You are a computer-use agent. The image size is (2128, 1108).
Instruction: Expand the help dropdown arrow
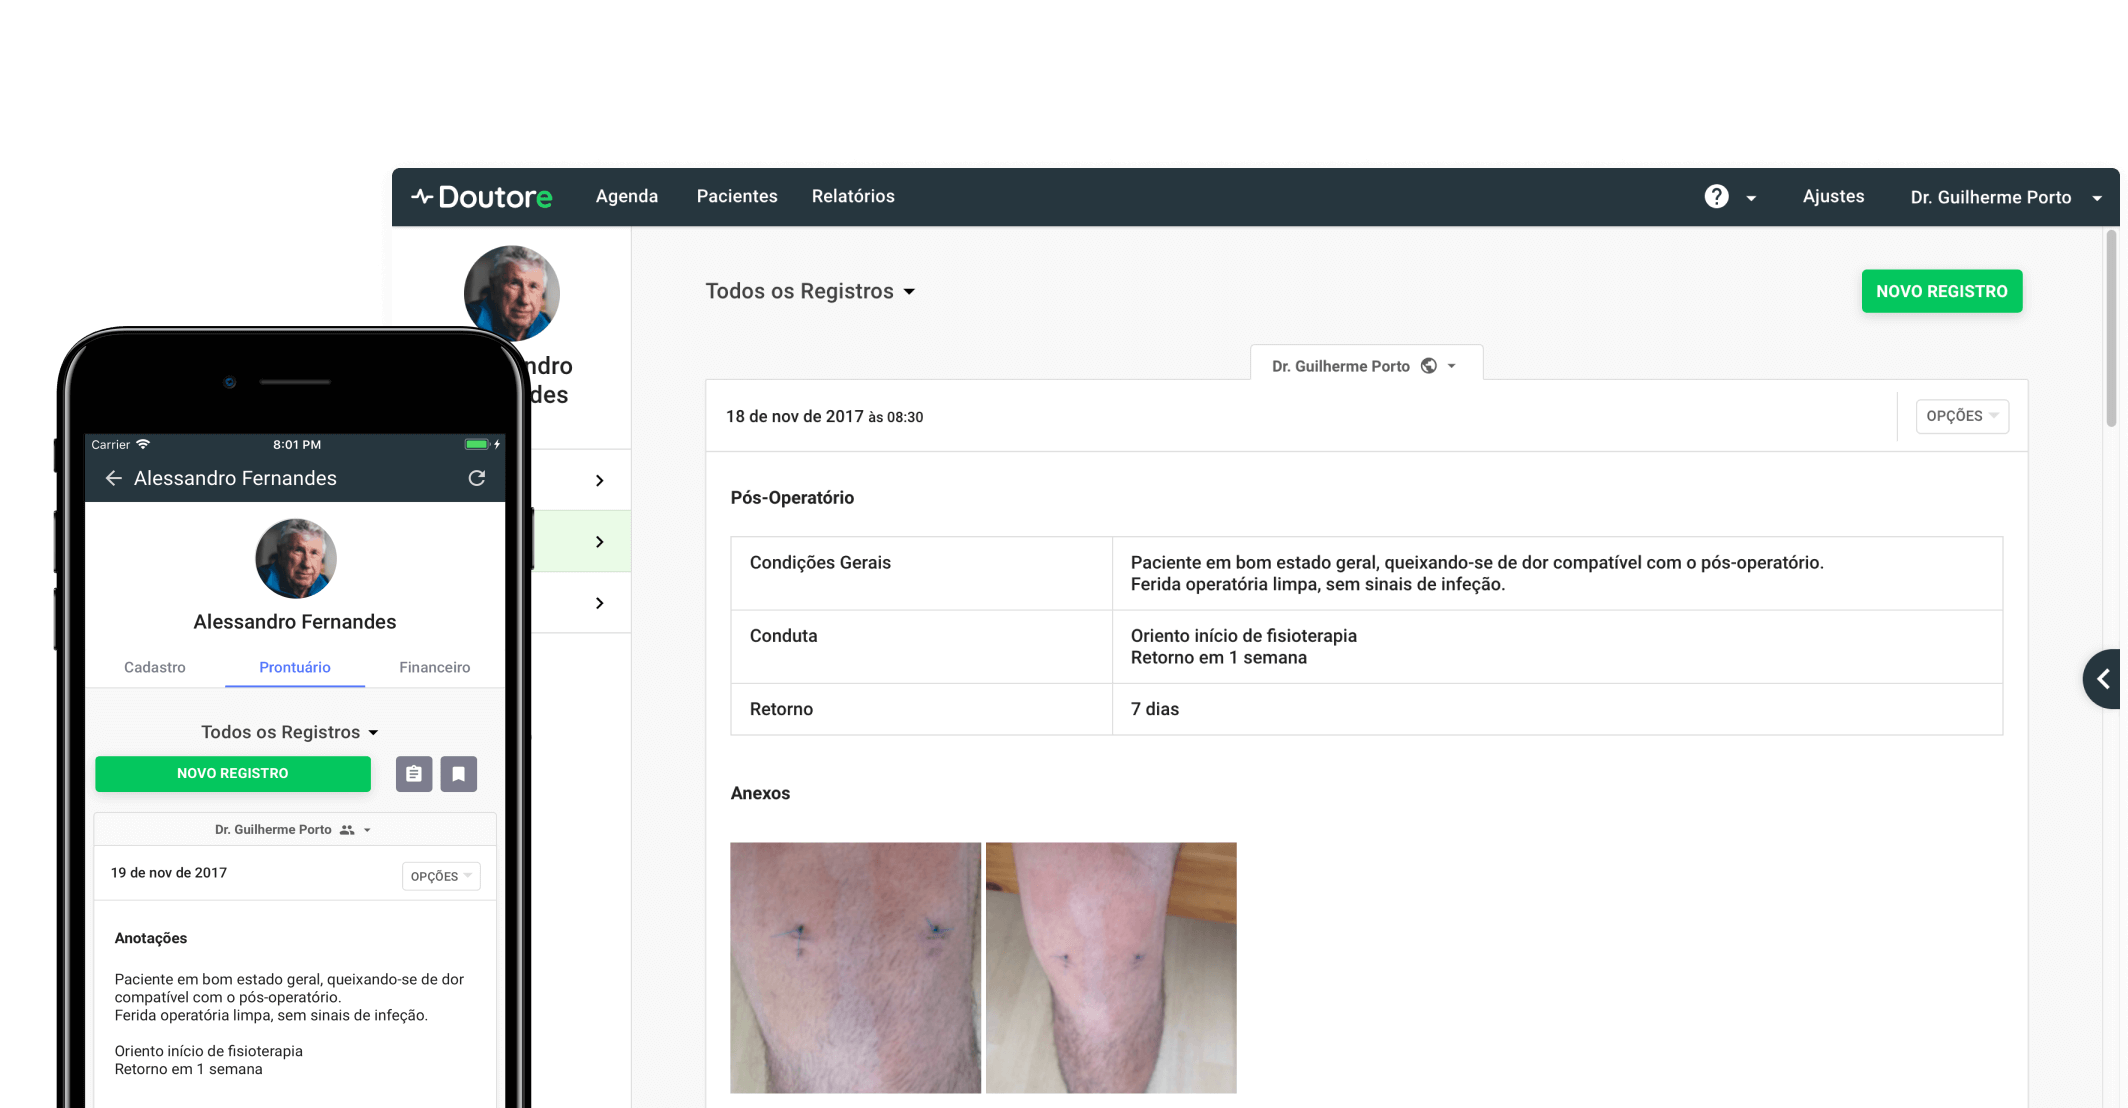tap(1751, 198)
